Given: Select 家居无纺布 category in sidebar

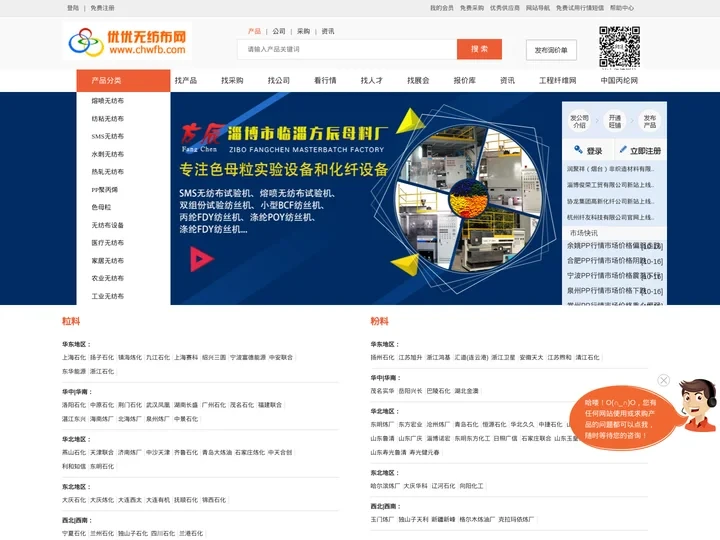Looking at the screenshot, I should (x=107, y=260).
